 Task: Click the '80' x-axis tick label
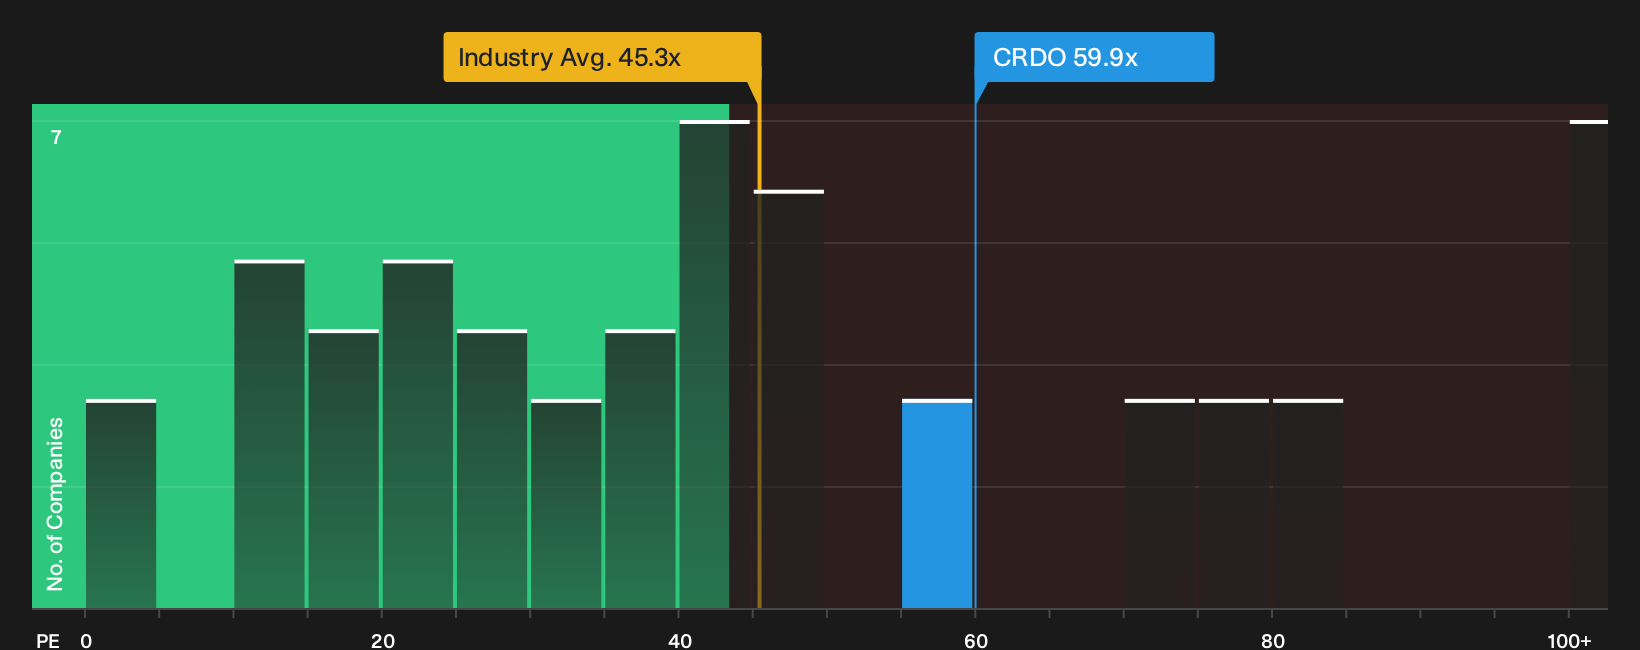tap(1273, 640)
